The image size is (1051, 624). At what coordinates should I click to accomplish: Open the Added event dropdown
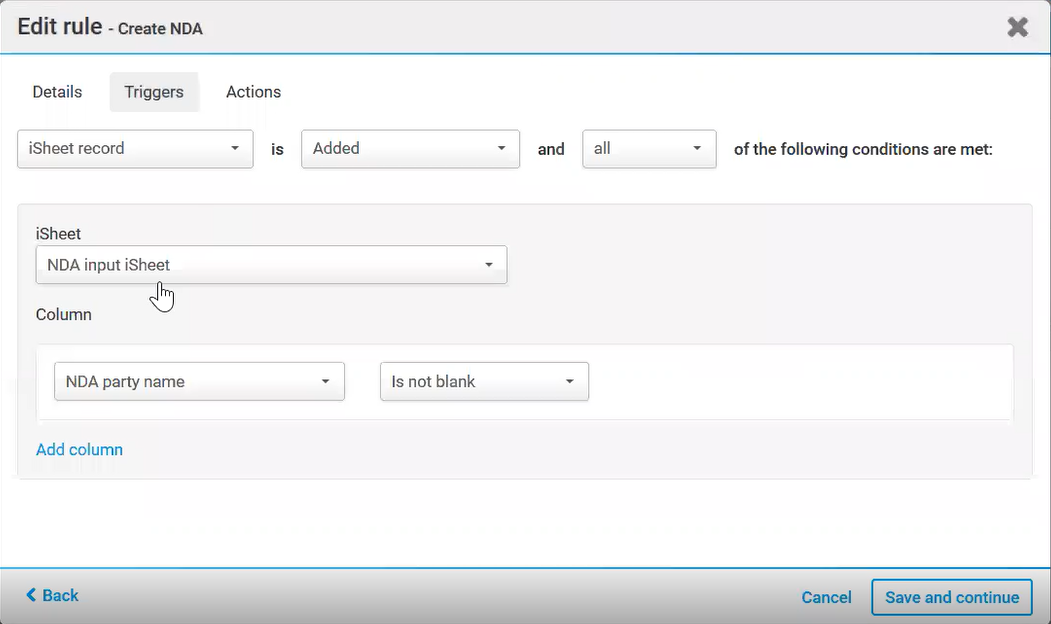coord(410,149)
